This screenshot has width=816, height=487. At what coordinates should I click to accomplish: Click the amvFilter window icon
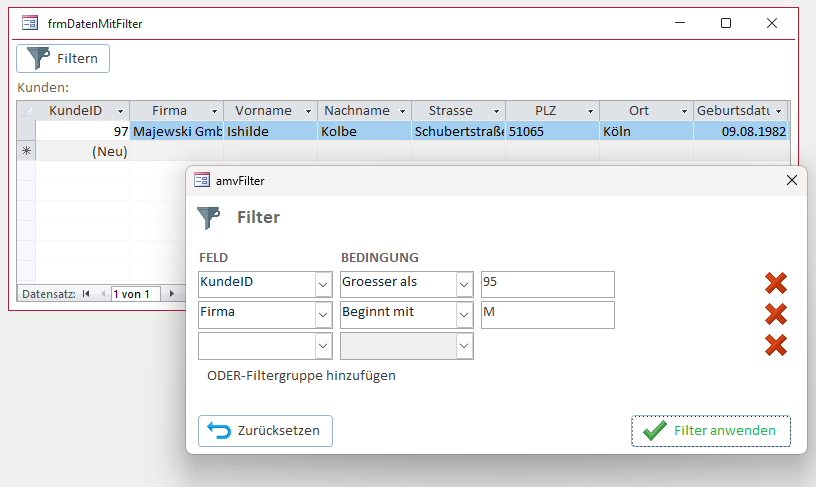pos(202,180)
